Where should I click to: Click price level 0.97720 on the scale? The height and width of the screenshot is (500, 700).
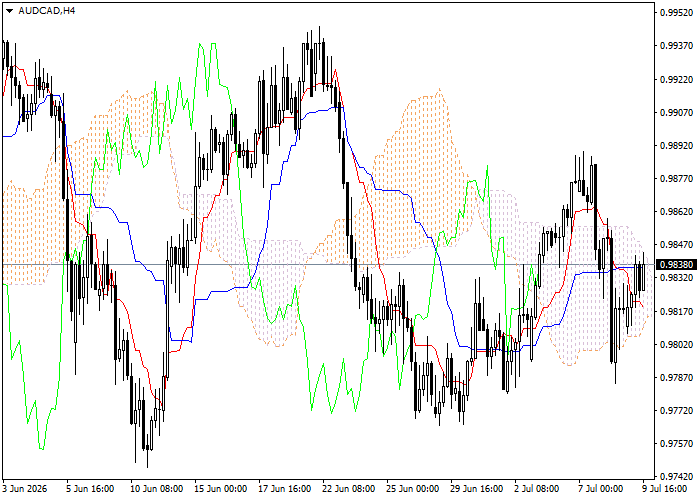coord(676,411)
